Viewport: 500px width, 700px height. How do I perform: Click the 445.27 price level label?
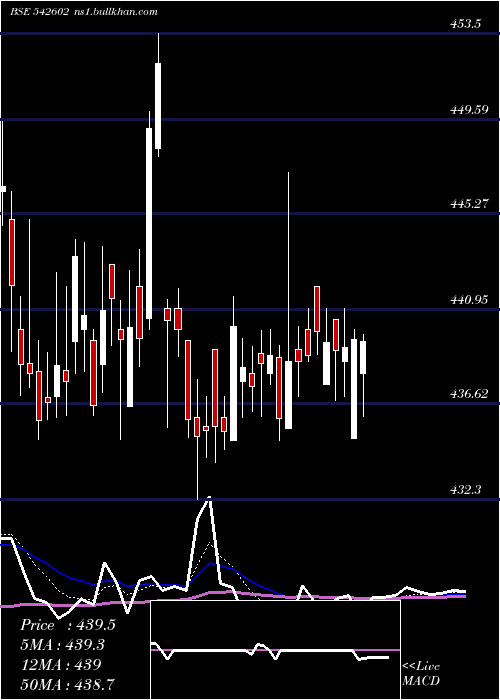[x=469, y=204]
